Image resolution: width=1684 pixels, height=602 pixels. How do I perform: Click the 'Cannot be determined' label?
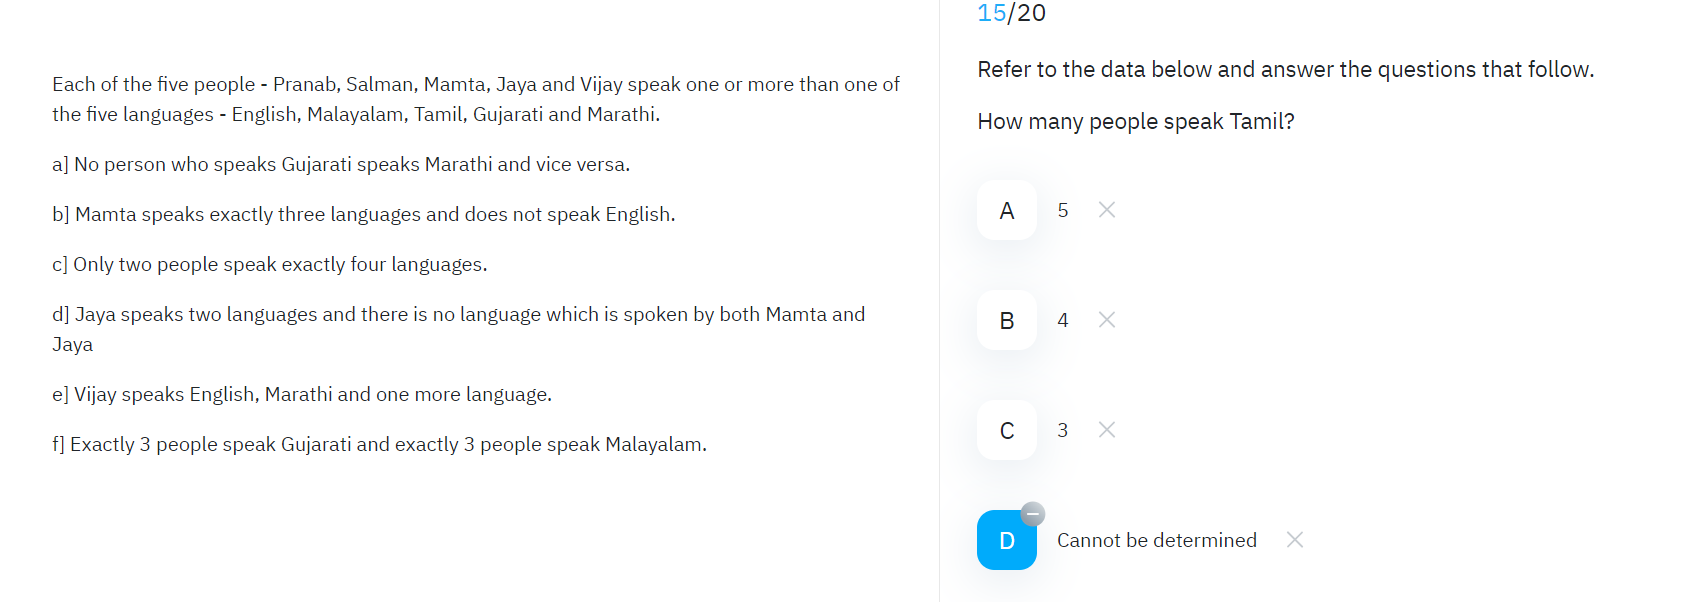(1157, 540)
